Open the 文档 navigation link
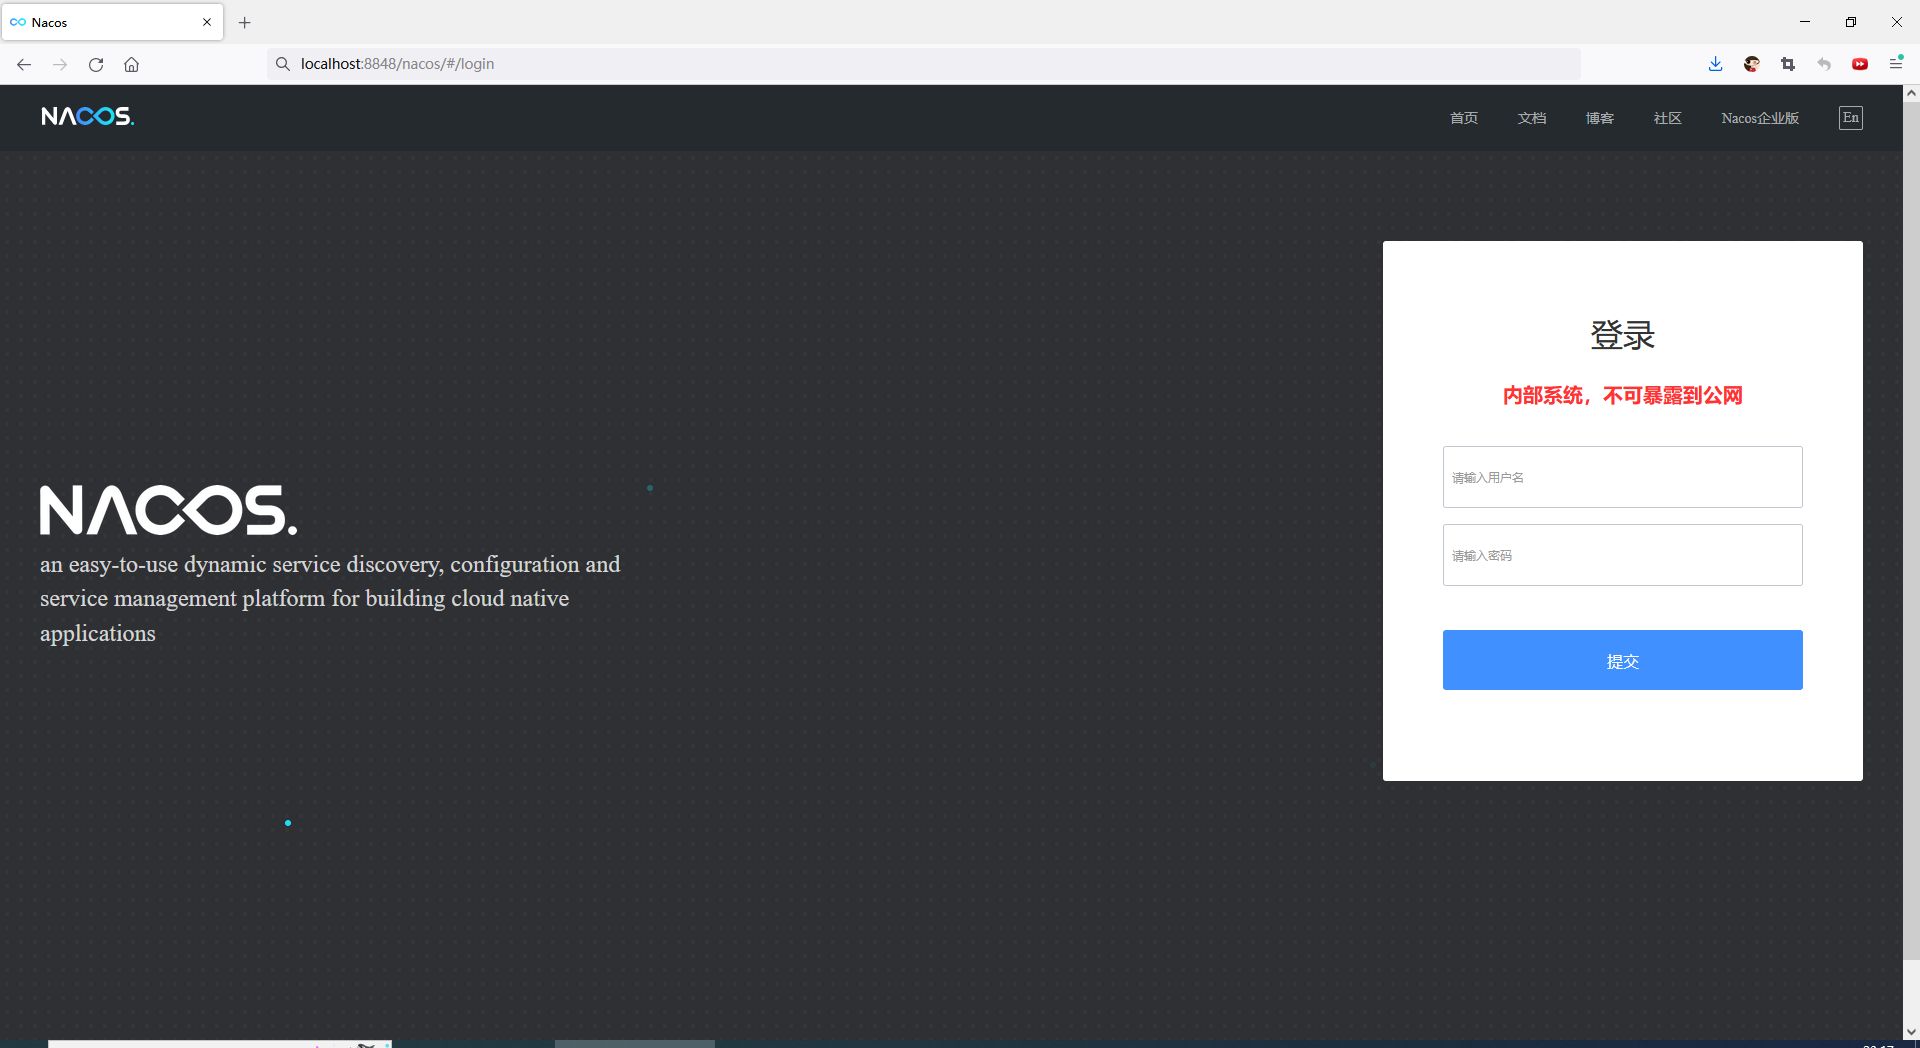1920x1048 pixels. [x=1531, y=118]
